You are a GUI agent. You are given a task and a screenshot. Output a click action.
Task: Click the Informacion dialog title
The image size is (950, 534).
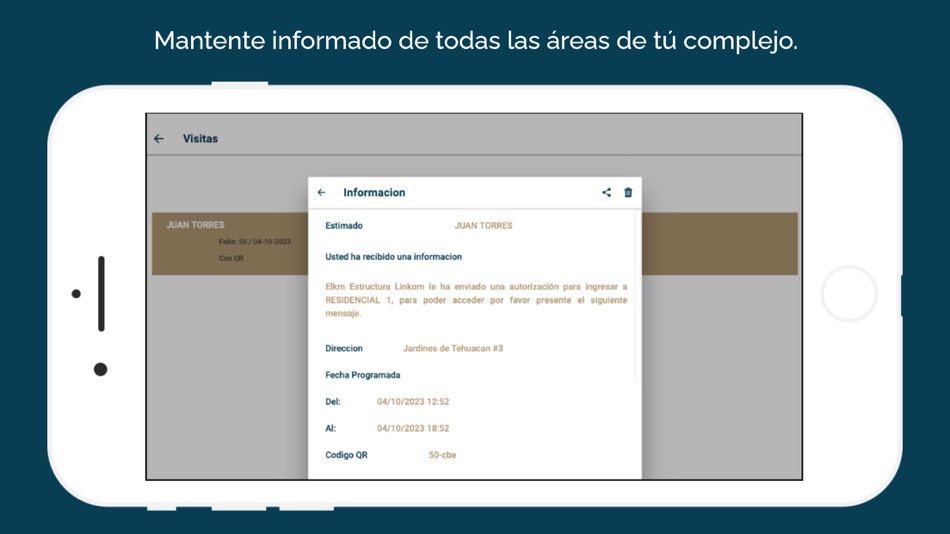[374, 193]
